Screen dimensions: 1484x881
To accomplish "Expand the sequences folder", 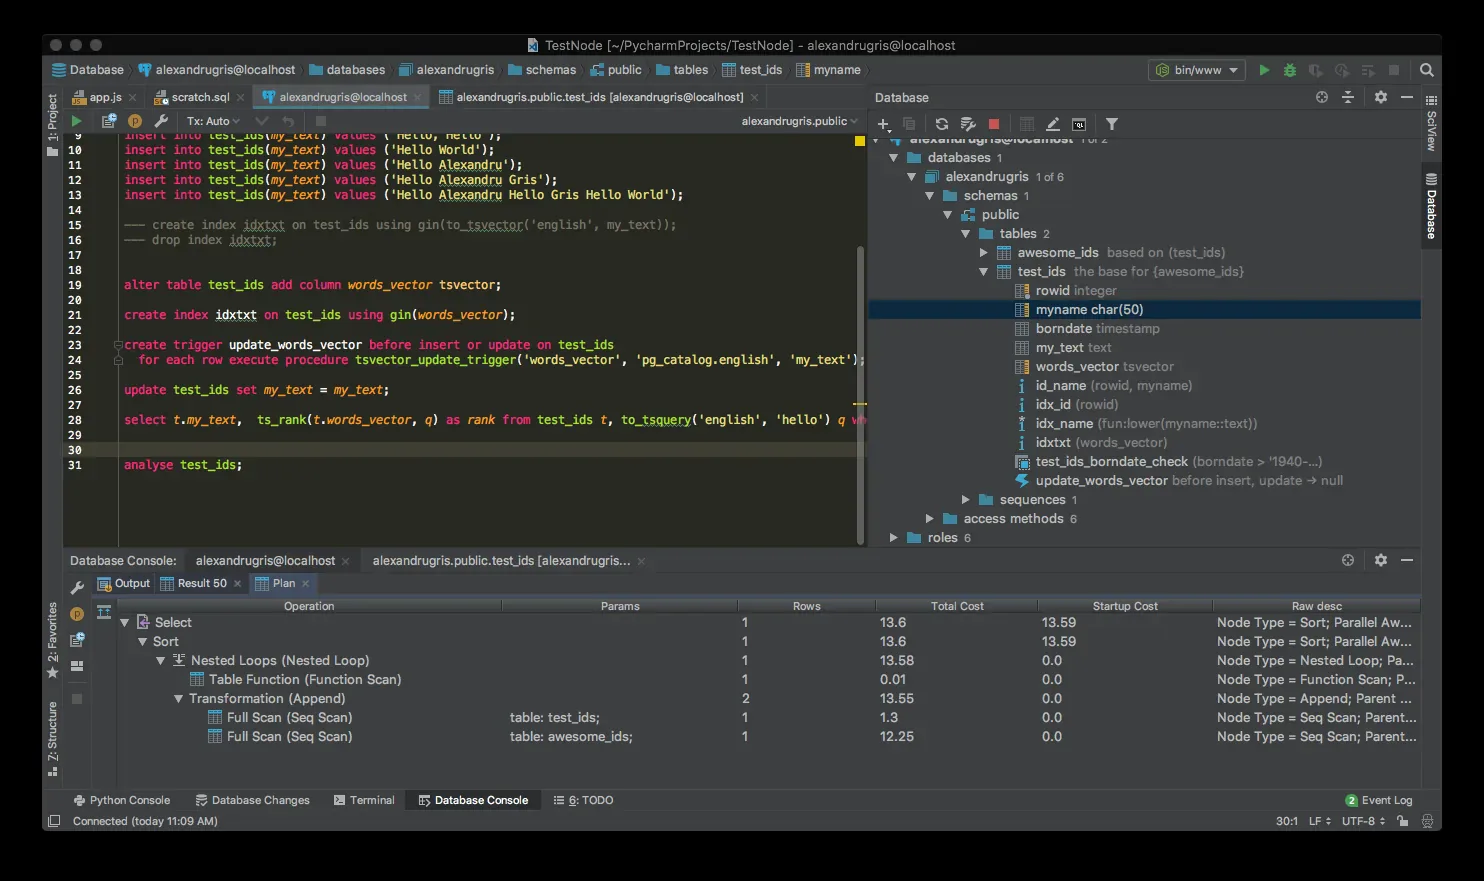I will pyautogui.click(x=966, y=500).
